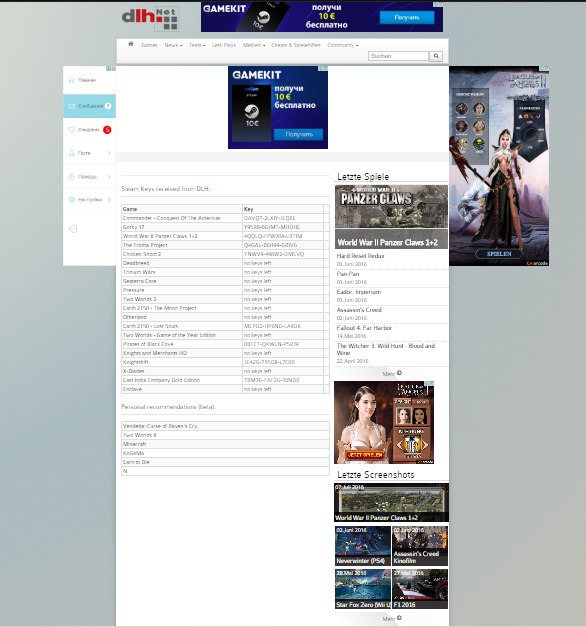Click the logout icon at sidebar bottom
The width and height of the screenshot is (586, 627).
click(73, 229)
